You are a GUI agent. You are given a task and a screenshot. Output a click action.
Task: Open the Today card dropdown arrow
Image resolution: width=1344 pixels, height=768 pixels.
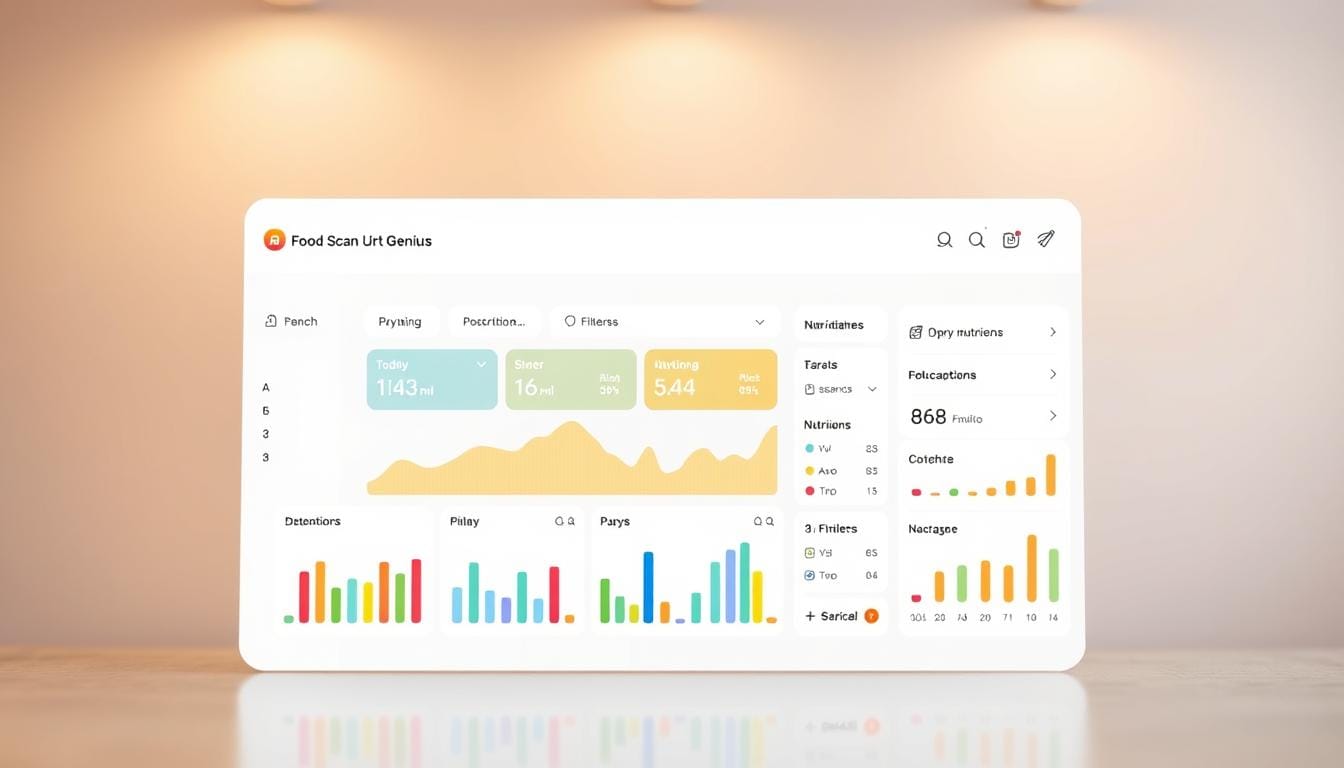(481, 365)
